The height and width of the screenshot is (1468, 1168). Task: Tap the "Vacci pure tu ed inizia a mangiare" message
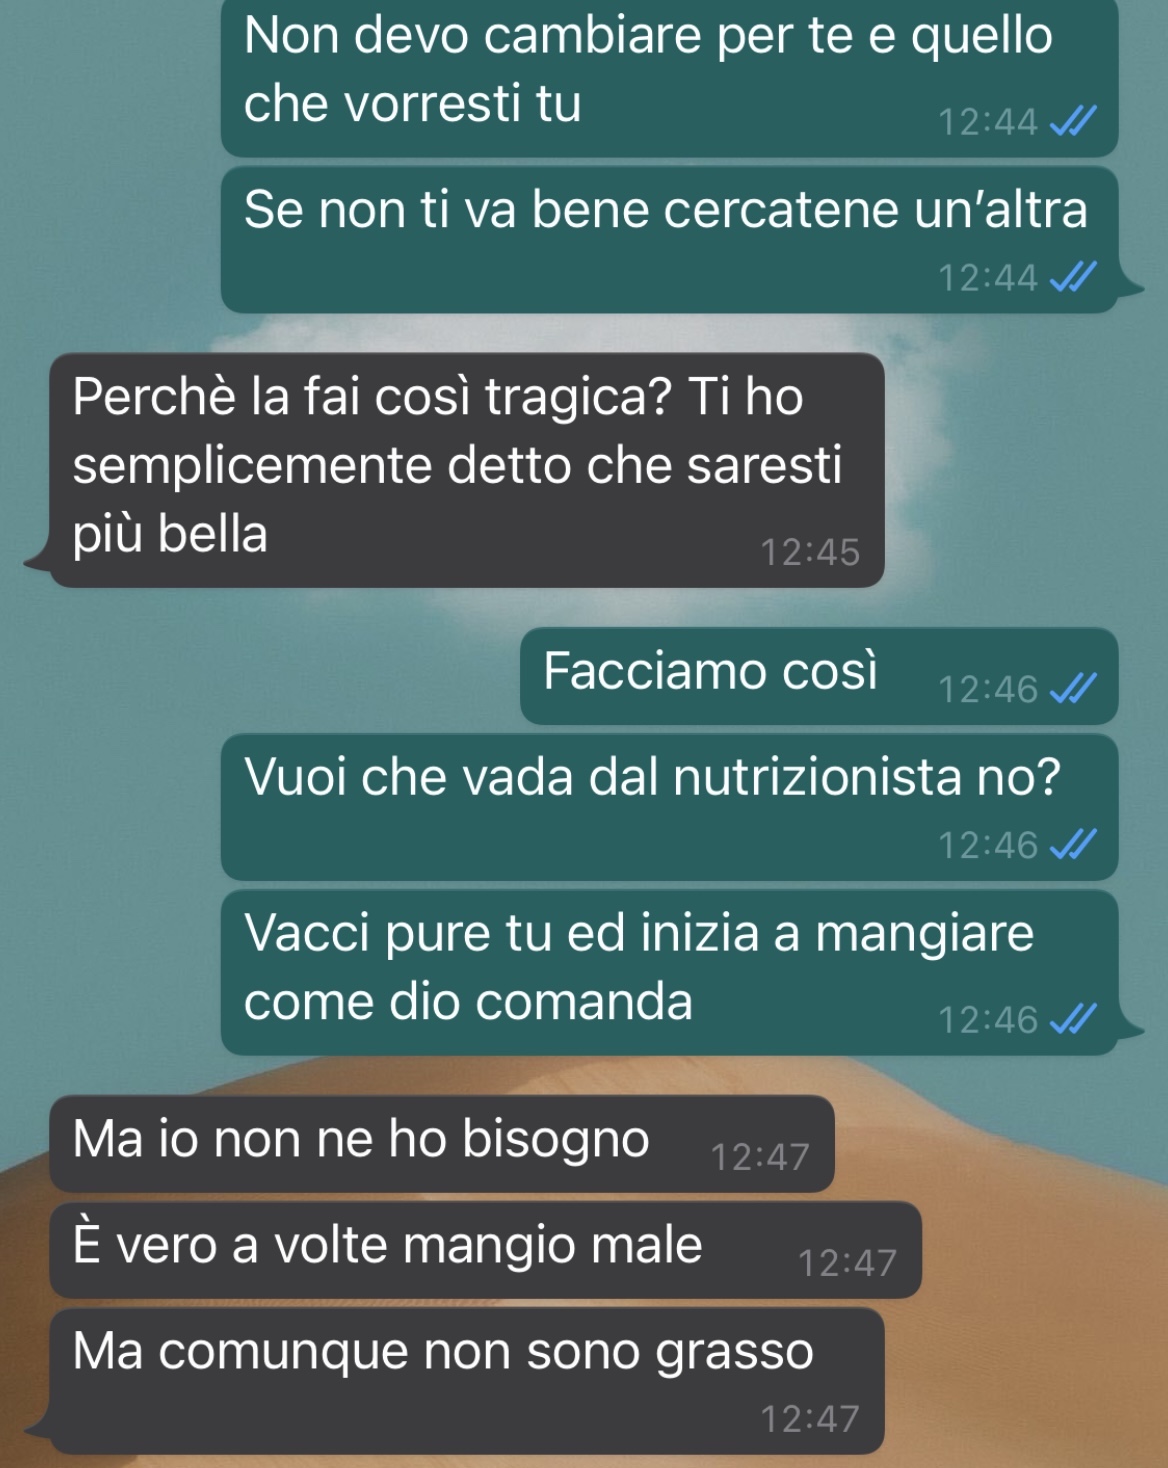coord(669,973)
